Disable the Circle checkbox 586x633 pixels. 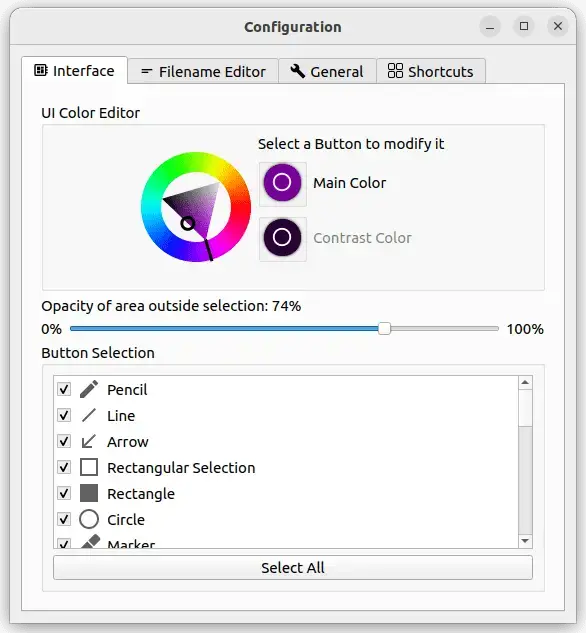[x=64, y=519]
